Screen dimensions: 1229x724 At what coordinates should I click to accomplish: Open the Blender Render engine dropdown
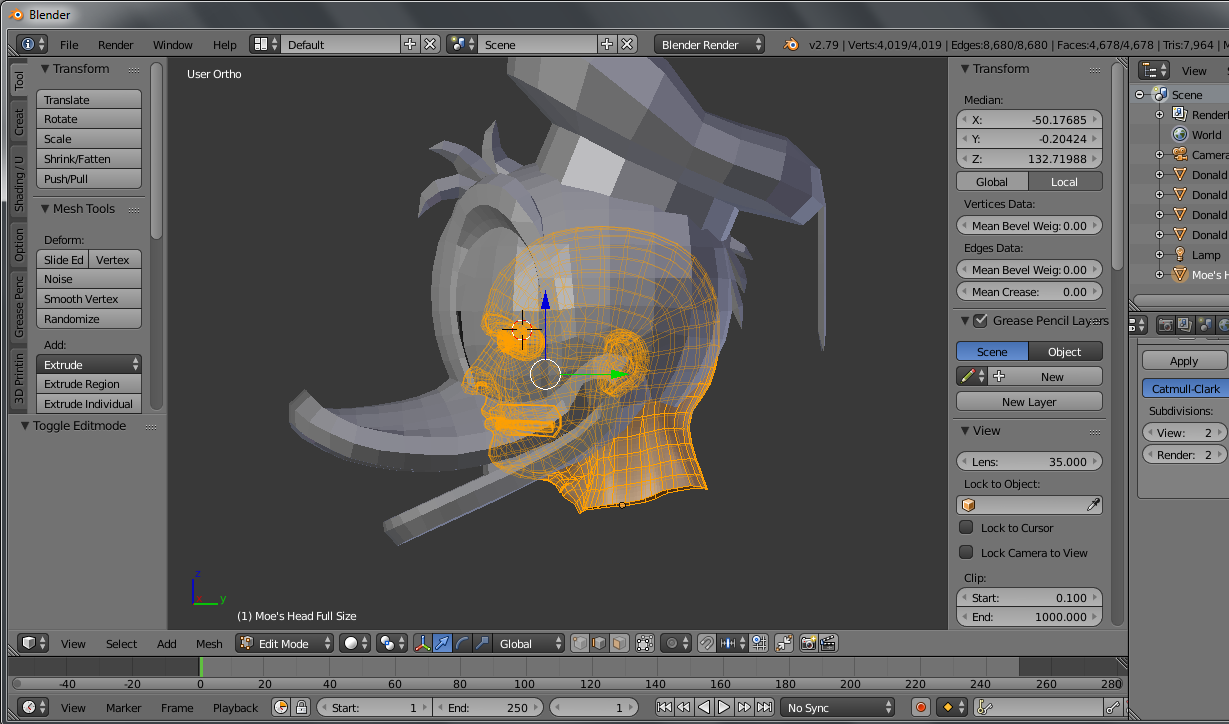point(709,45)
